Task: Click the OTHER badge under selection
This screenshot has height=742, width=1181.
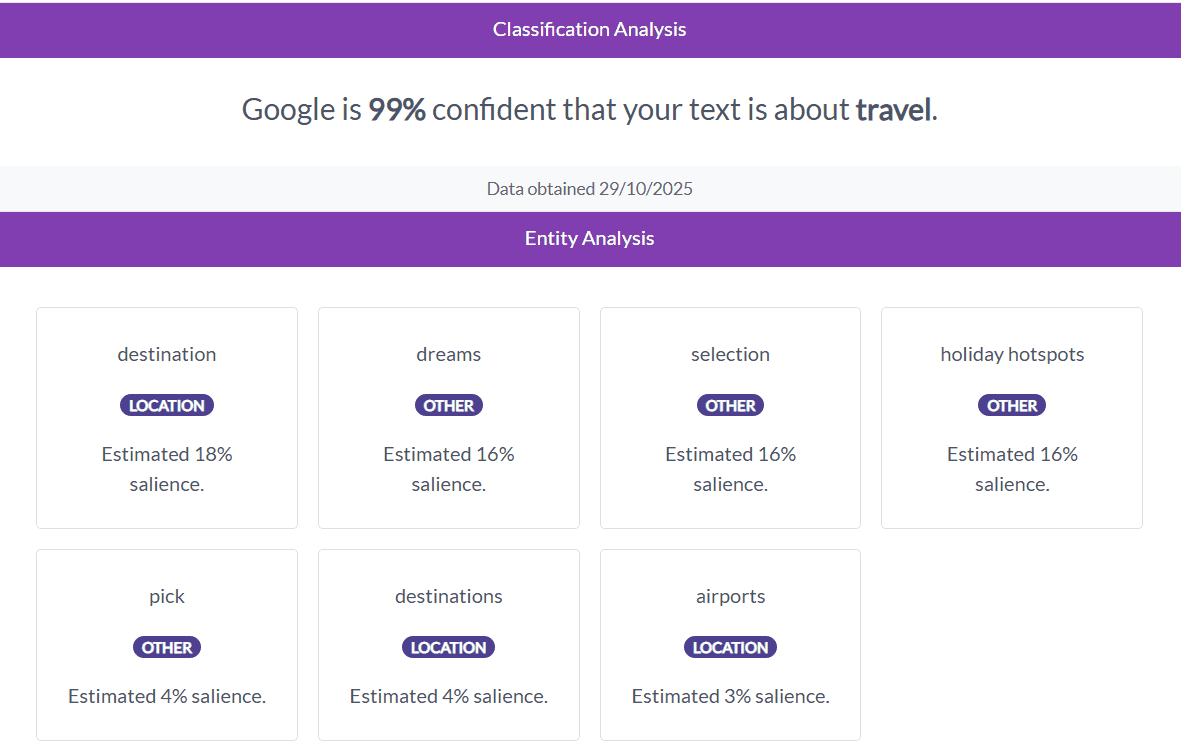Action: (730, 405)
